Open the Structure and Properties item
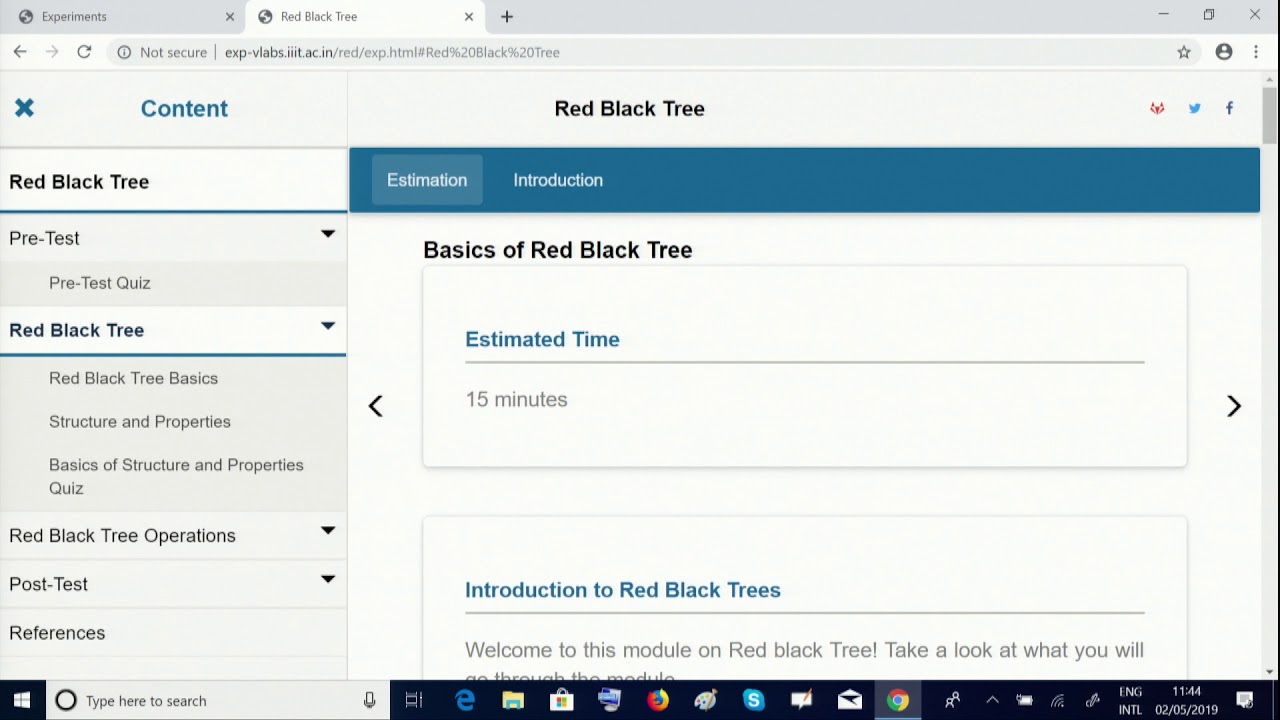The height and width of the screenshot is (720, 1280). click(140, 422)
